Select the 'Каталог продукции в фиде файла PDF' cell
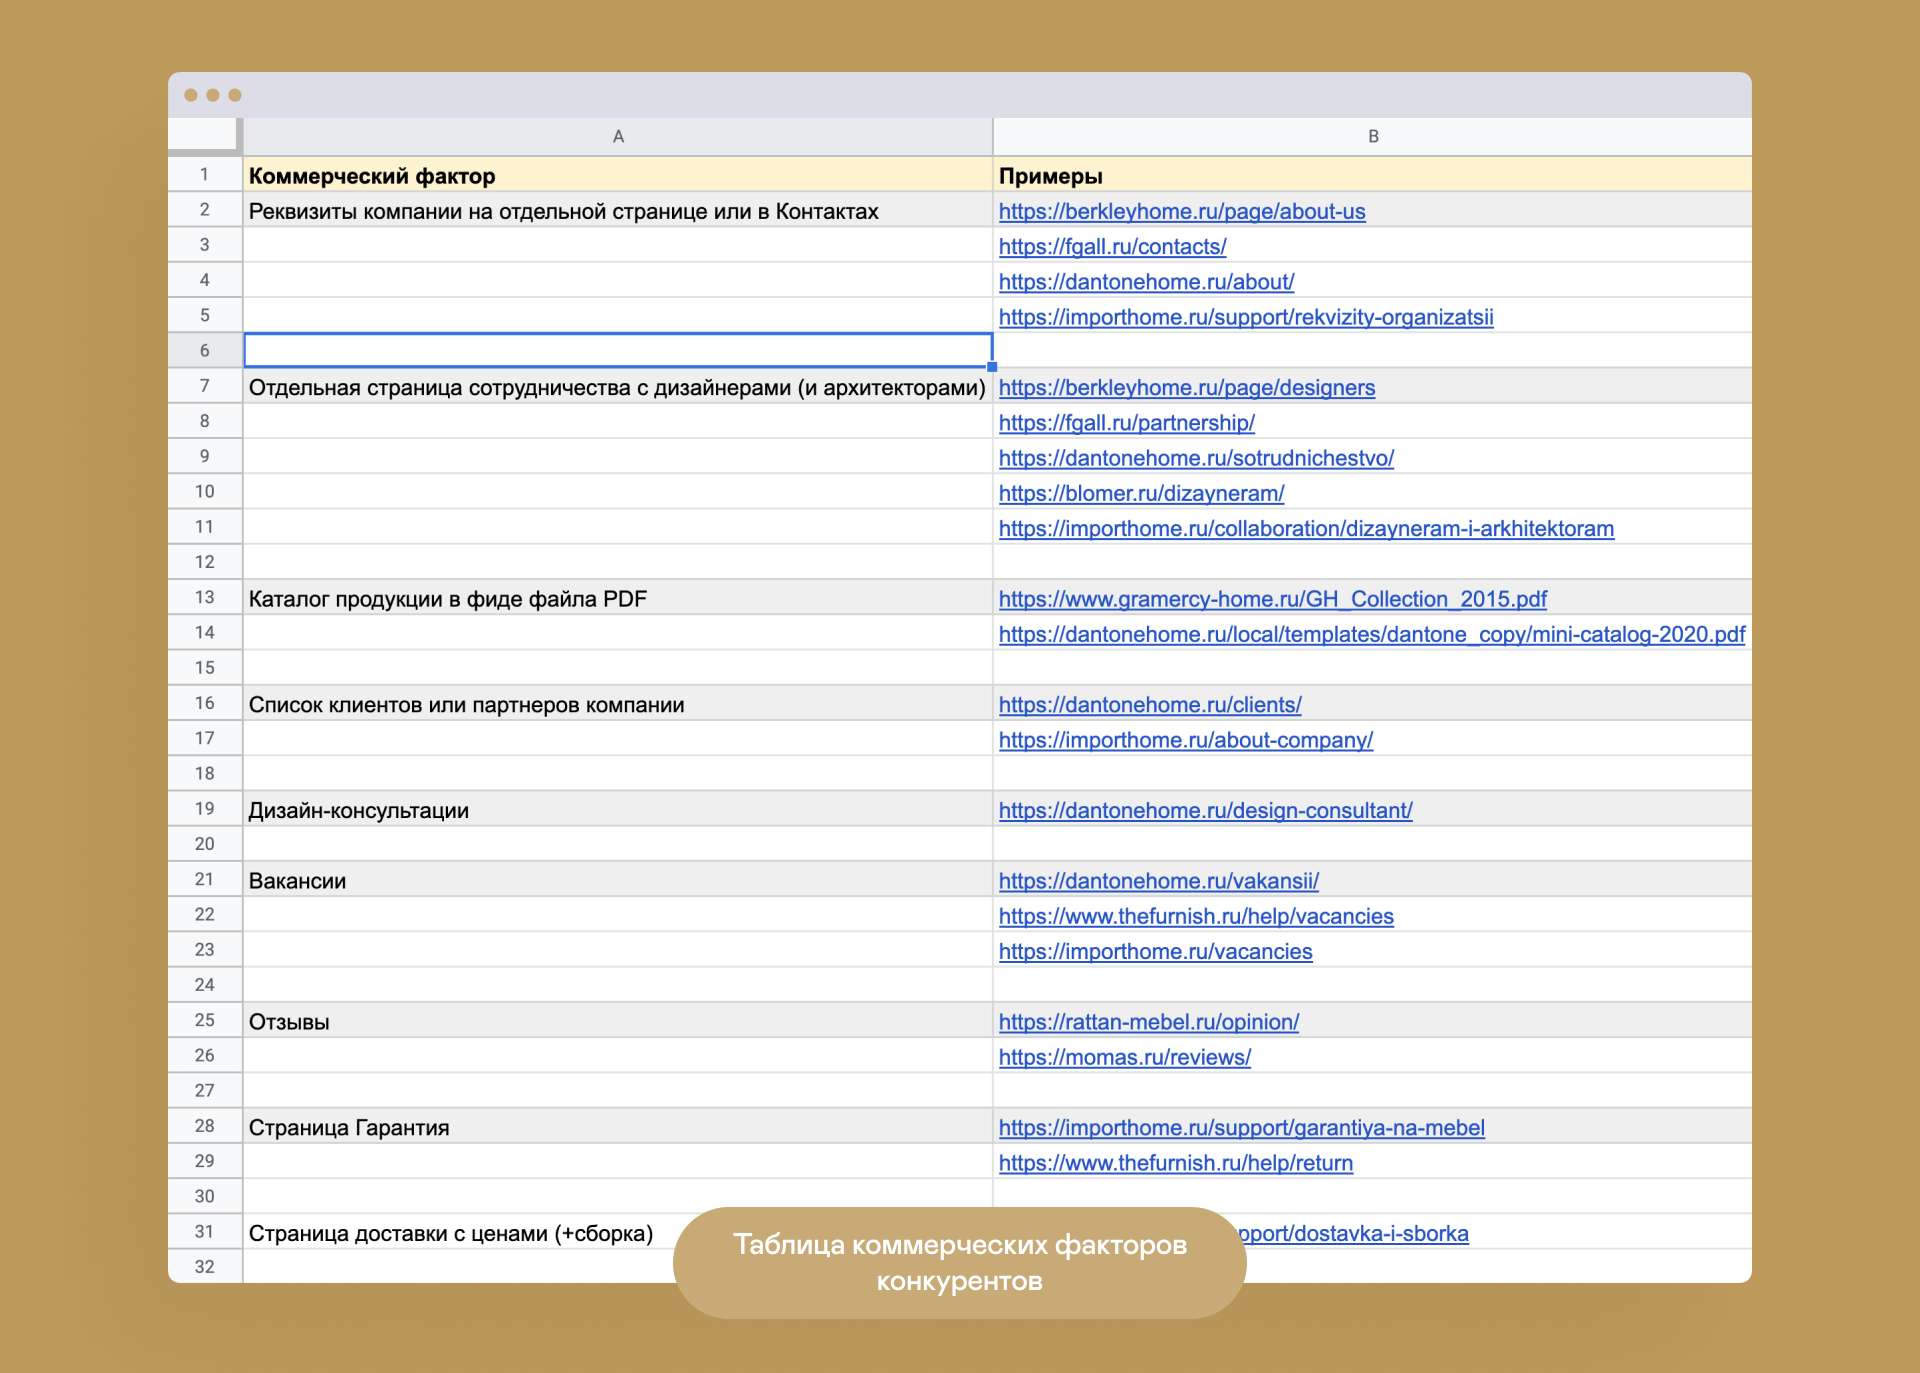The height and width of the screenshot is (1373, 1920). (x=618, y=599)
